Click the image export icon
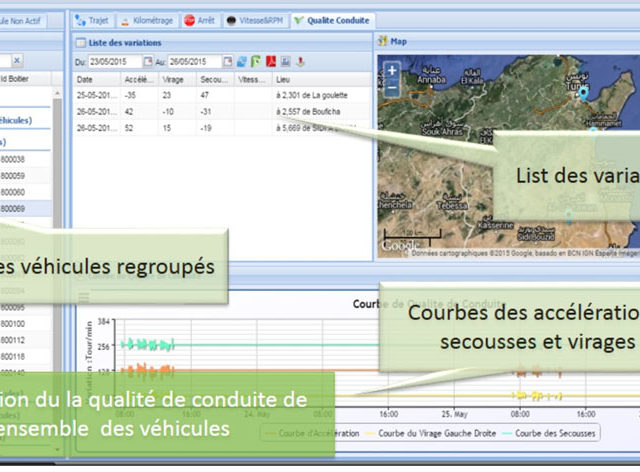The height and width of the screenshot is (472, 640). point(286,62)
